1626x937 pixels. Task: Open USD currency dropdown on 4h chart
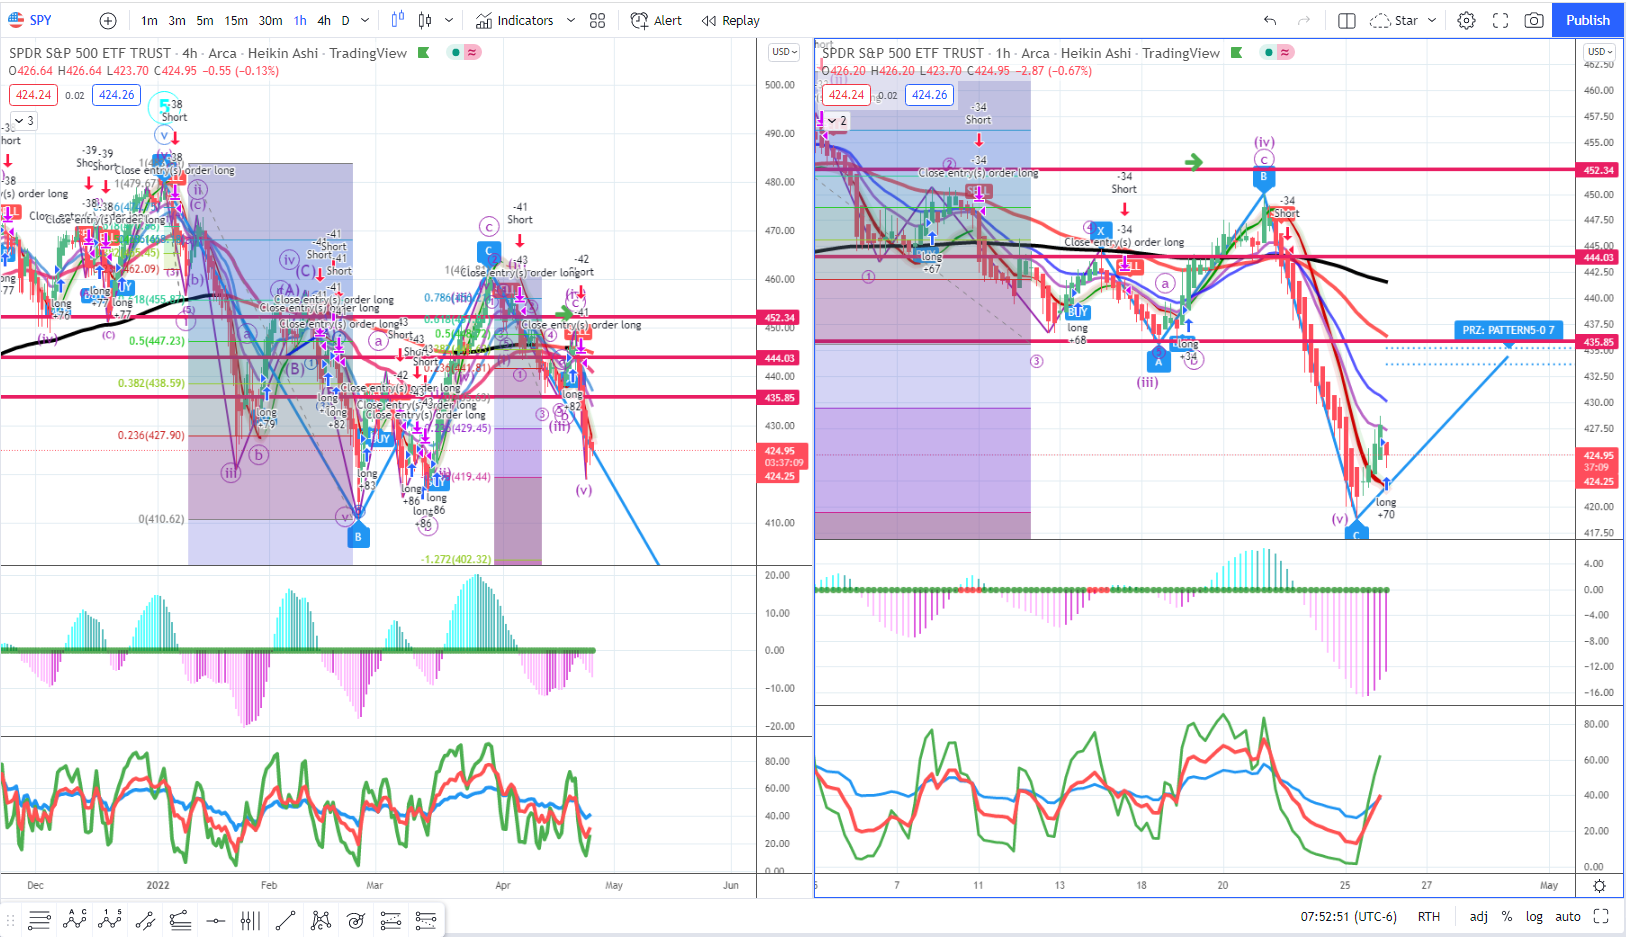784,52
